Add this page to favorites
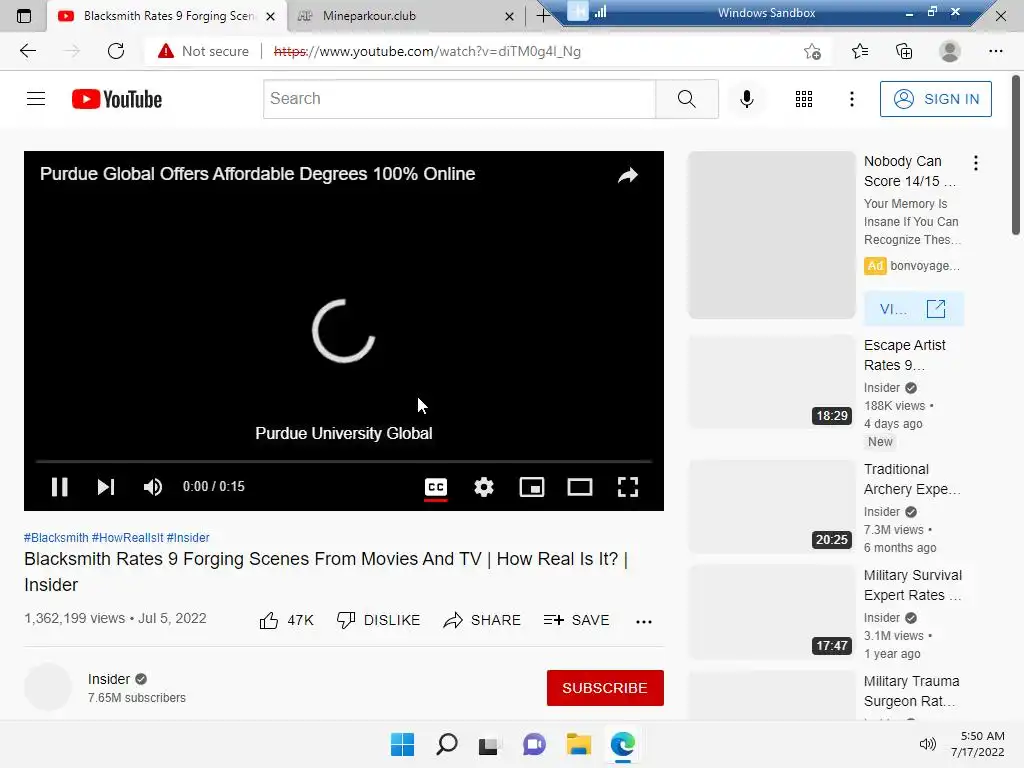 (x=812, y=51)
